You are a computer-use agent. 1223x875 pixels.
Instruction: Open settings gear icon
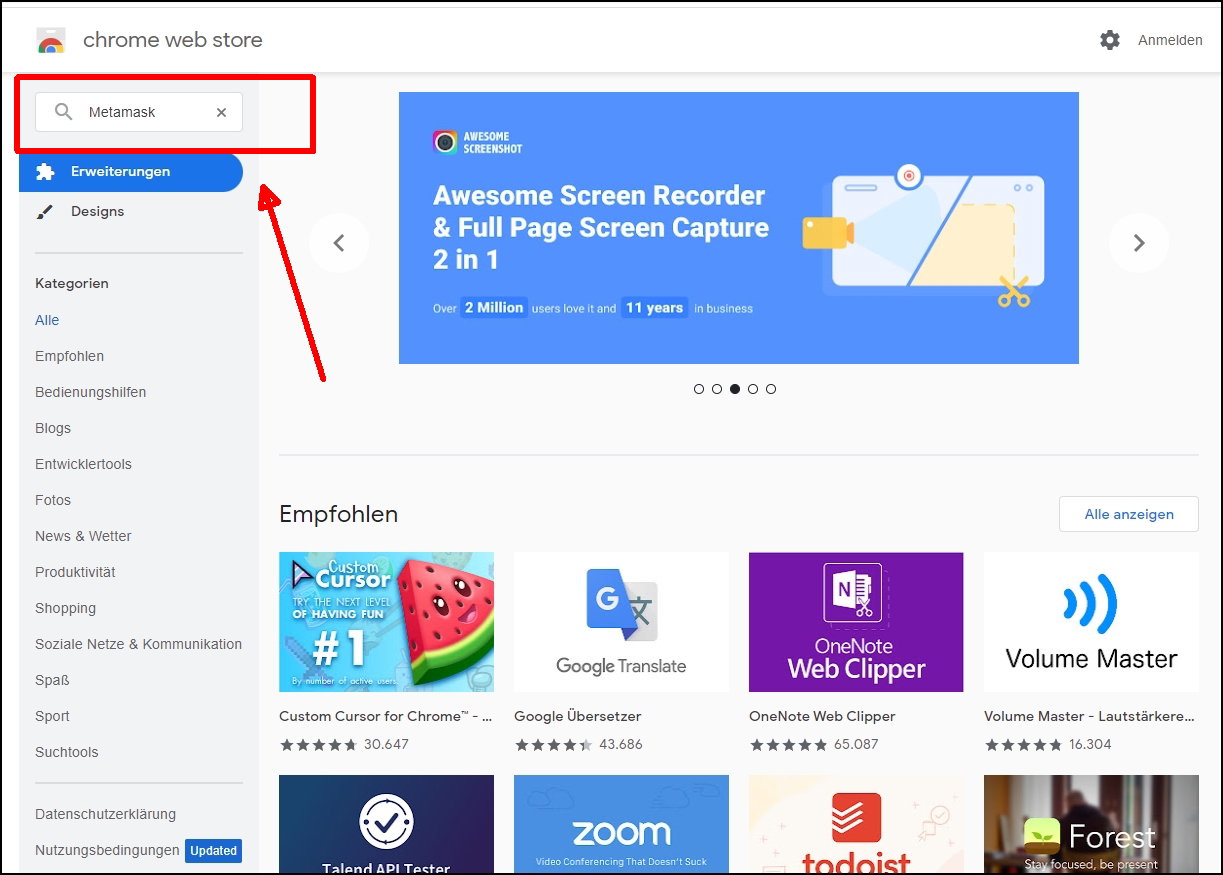pos(1110,40)
